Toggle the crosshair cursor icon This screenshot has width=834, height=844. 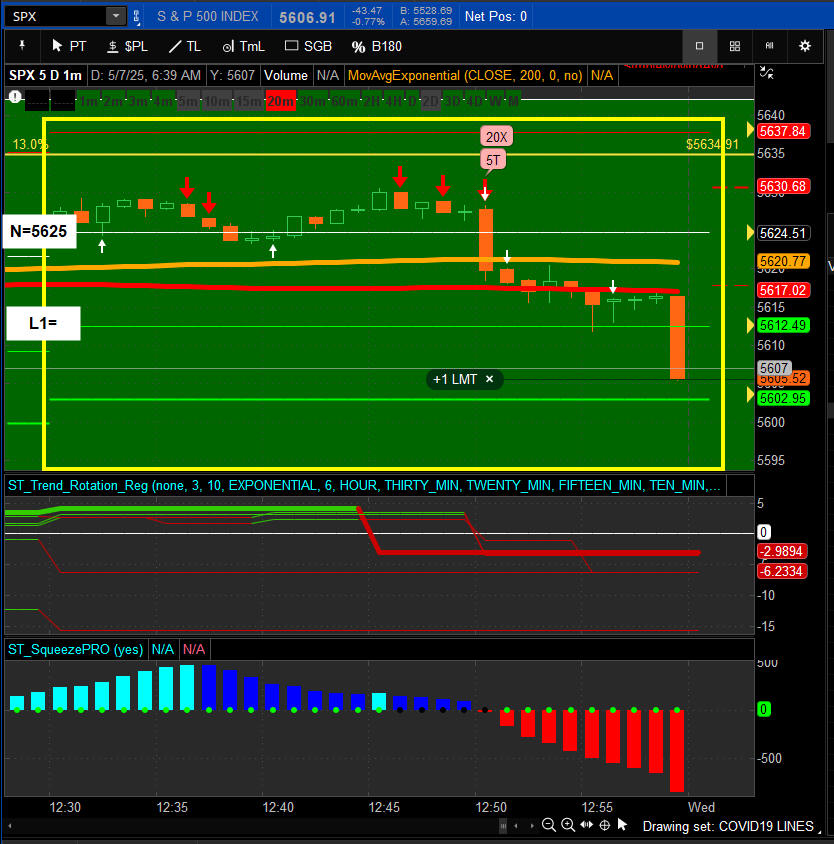(605, 825)
